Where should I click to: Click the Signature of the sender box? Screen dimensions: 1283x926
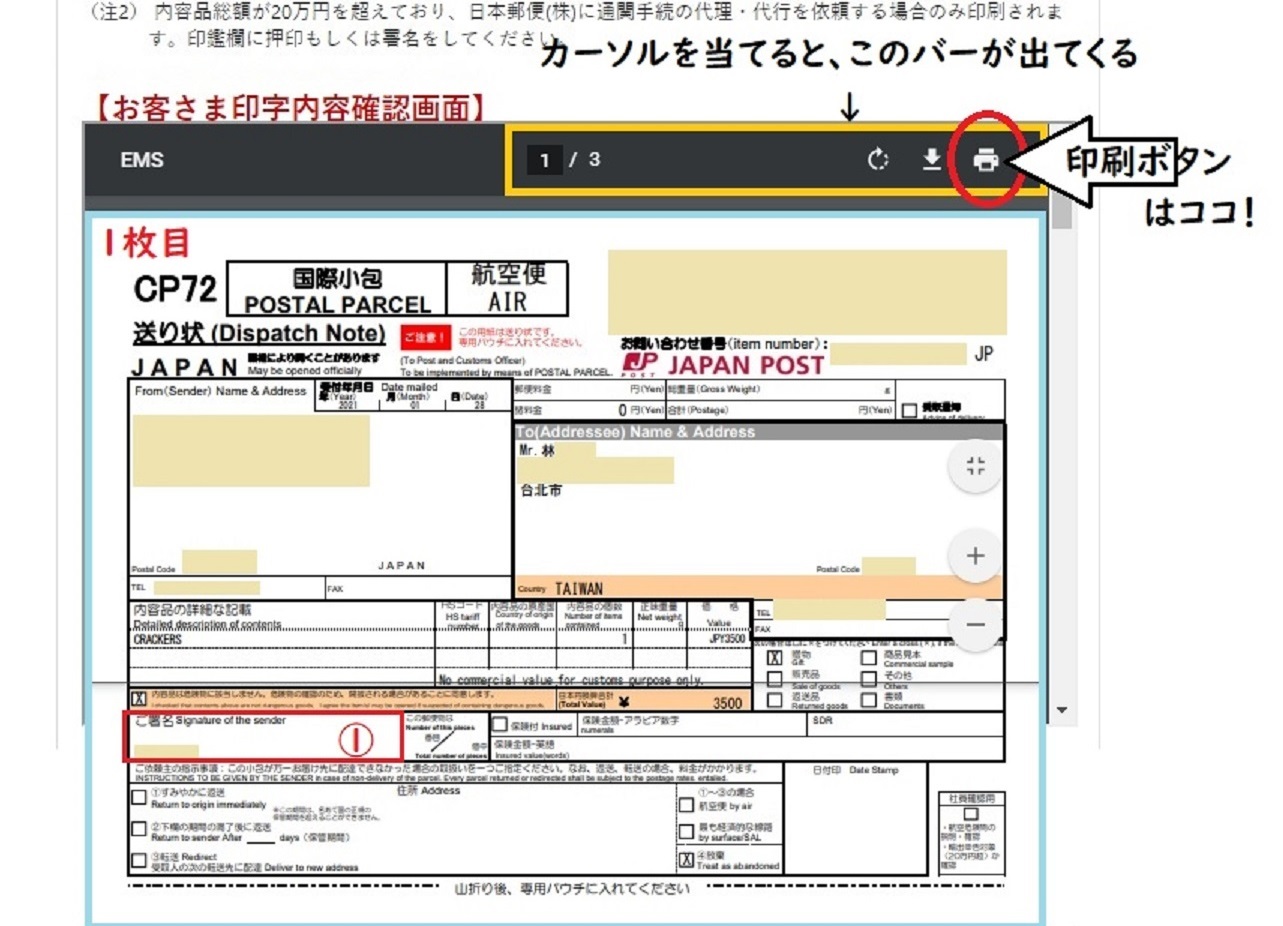coord(263,736)
